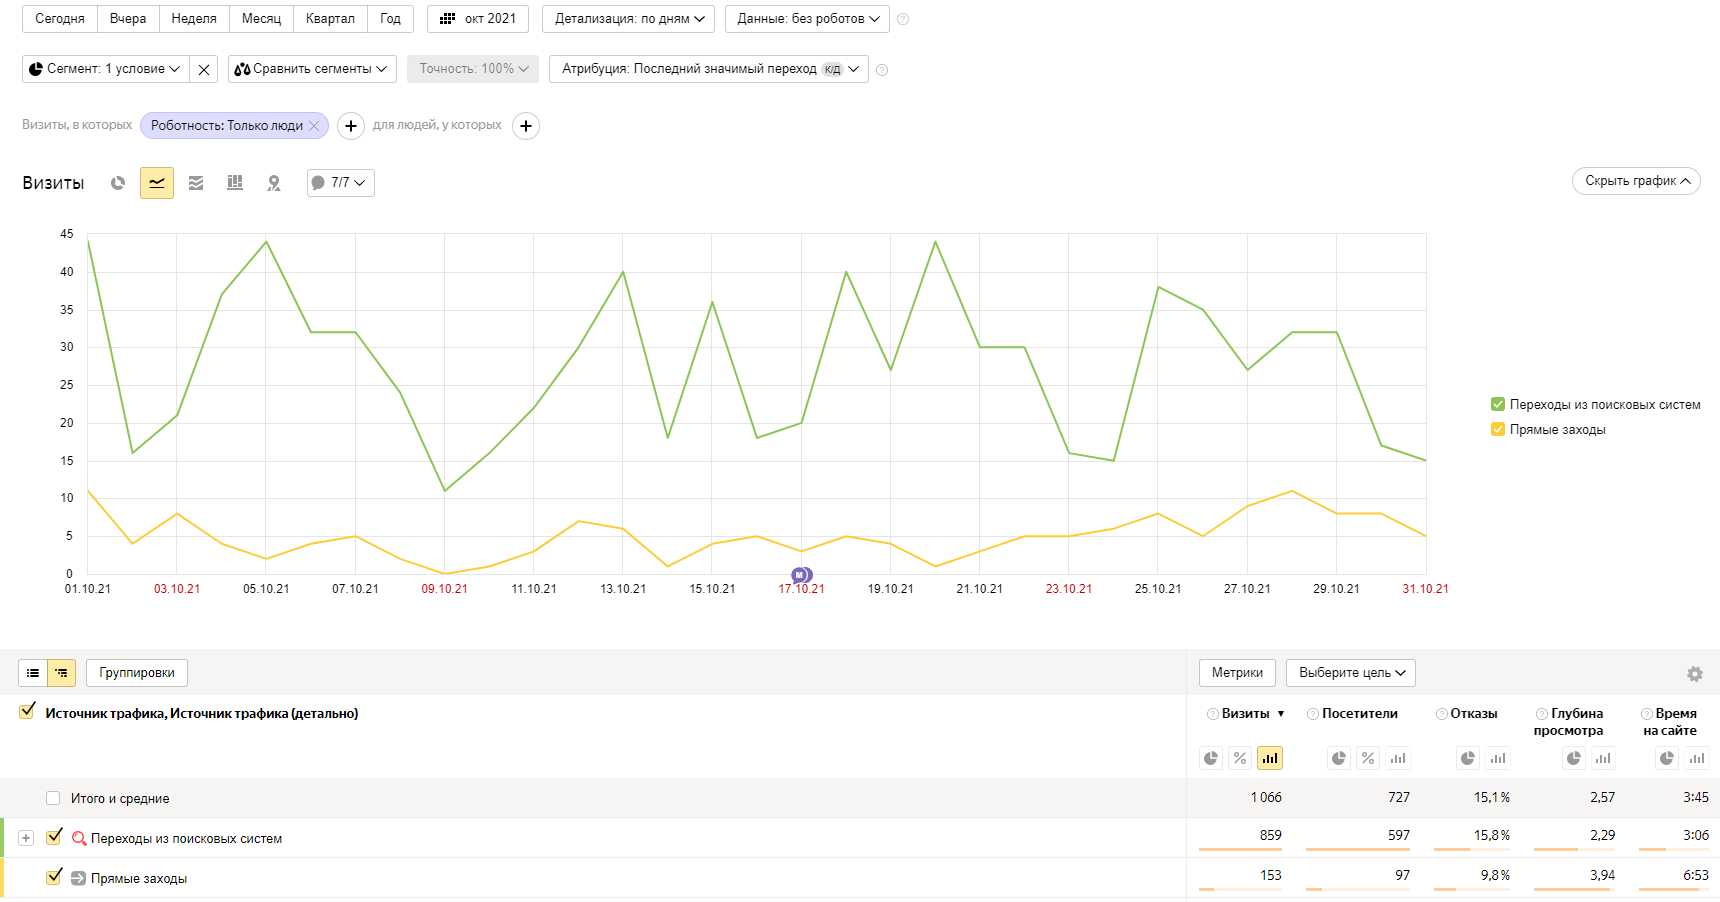Image resolution: width=1720 pixels, height=902 pixels.
Task: Open table settings gear
Action: (x=1694, y=674)
